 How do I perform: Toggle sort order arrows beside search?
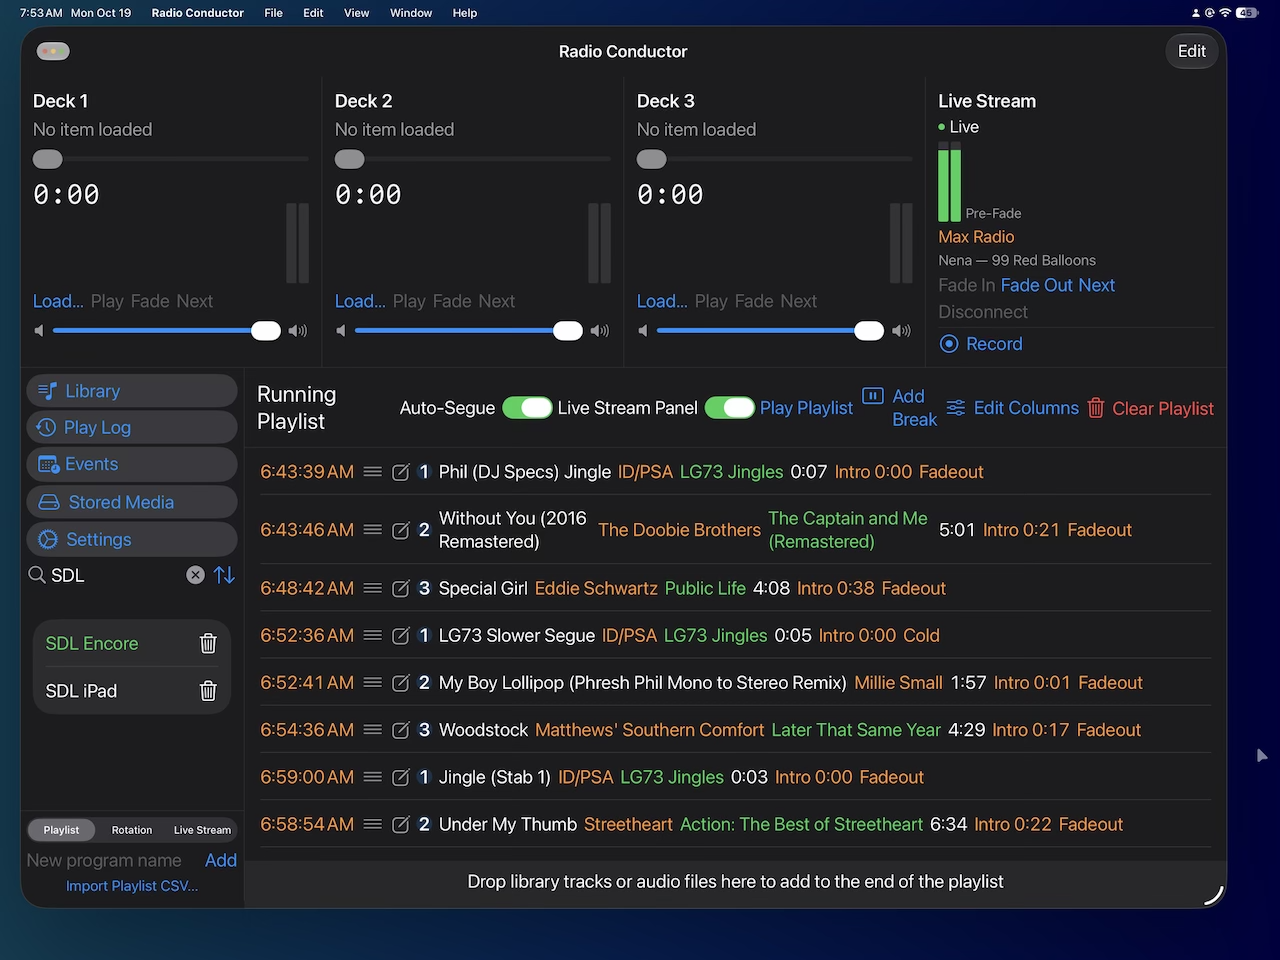click(225, 575)
